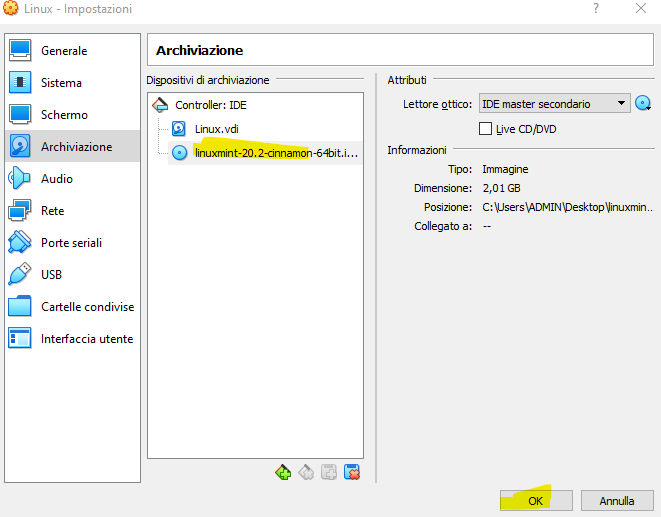Confirm settings with OK

(536, 501)
